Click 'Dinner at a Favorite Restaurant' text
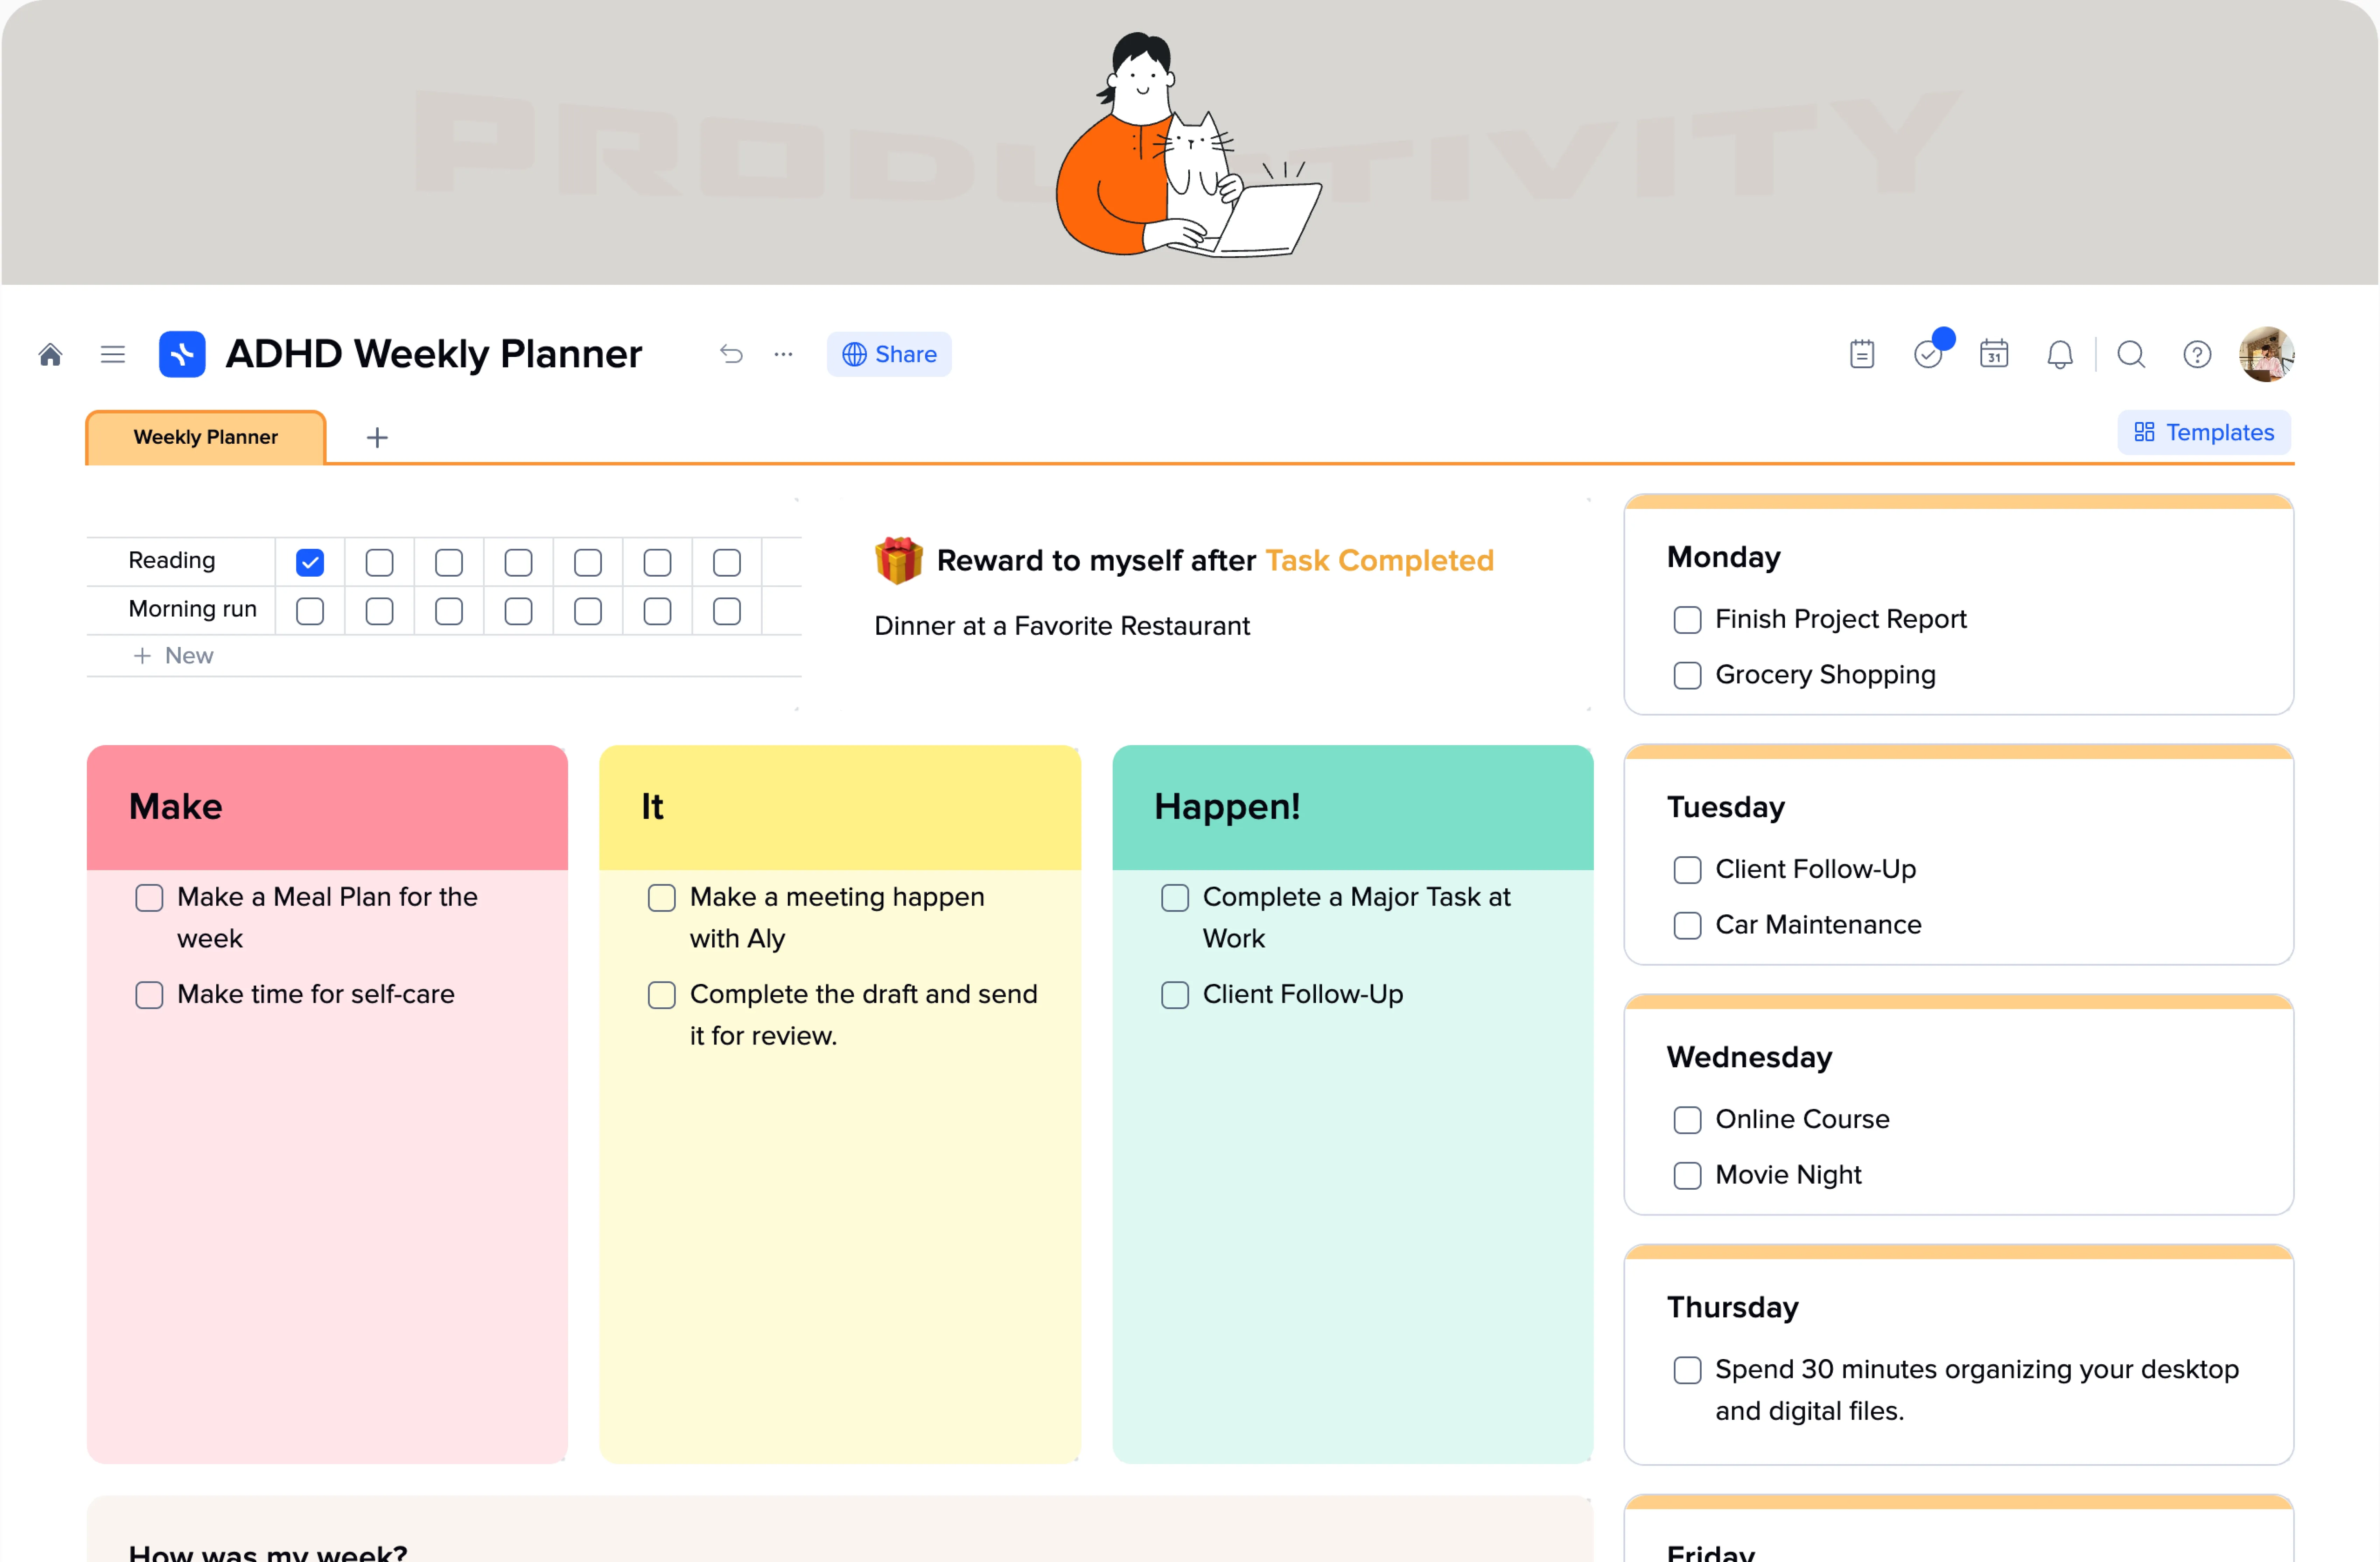Image resolution: width=2380 pixels, height=1562 pixels. click(1062, 626)
